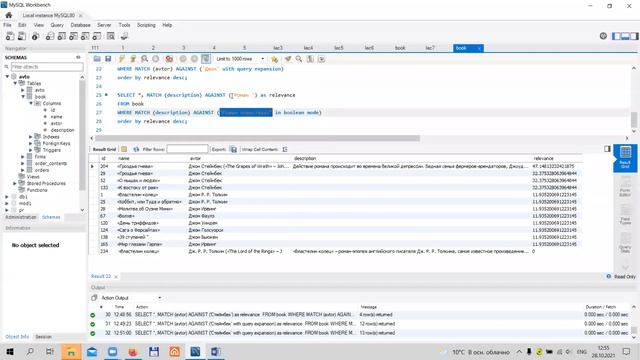Create a new SQL tab from main toolbar
The height and width of the screenshot is (360, 640).
[10, 36]
